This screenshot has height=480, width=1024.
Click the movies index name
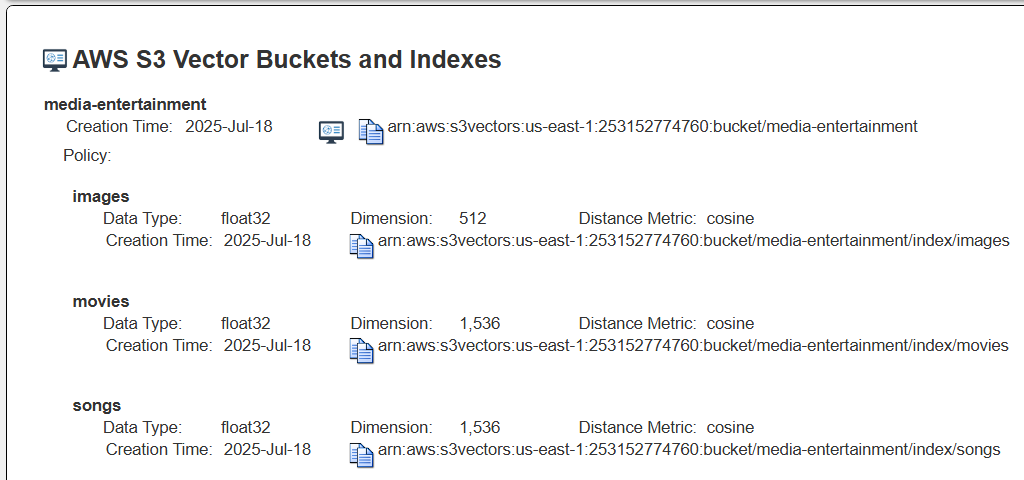[x=101, y=301]
